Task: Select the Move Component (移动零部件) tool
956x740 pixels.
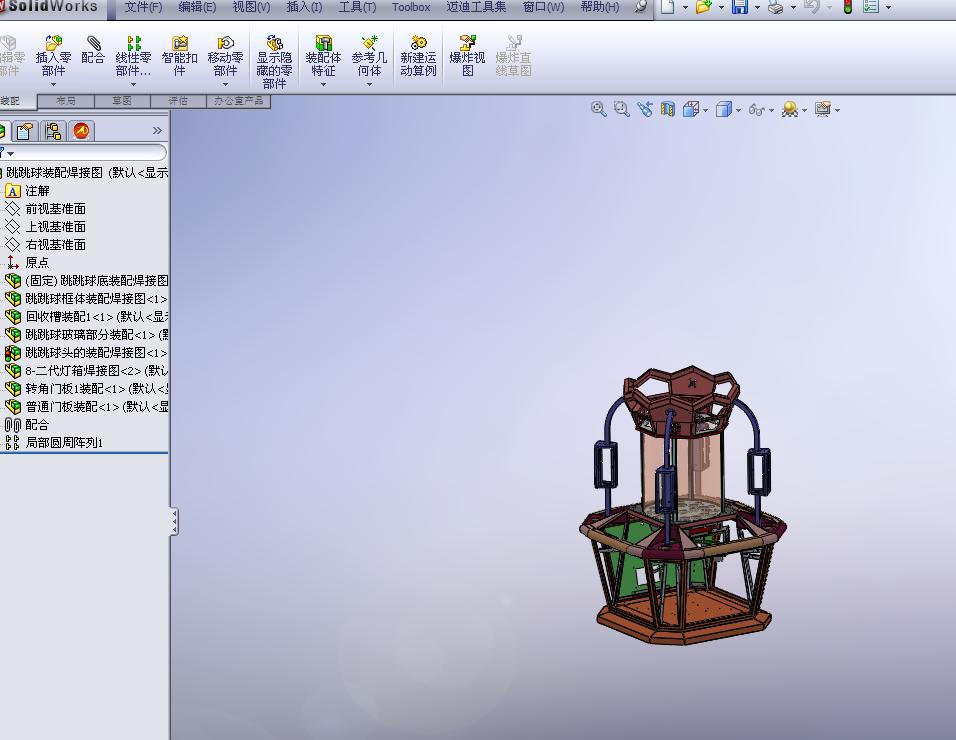Action: 225,56
